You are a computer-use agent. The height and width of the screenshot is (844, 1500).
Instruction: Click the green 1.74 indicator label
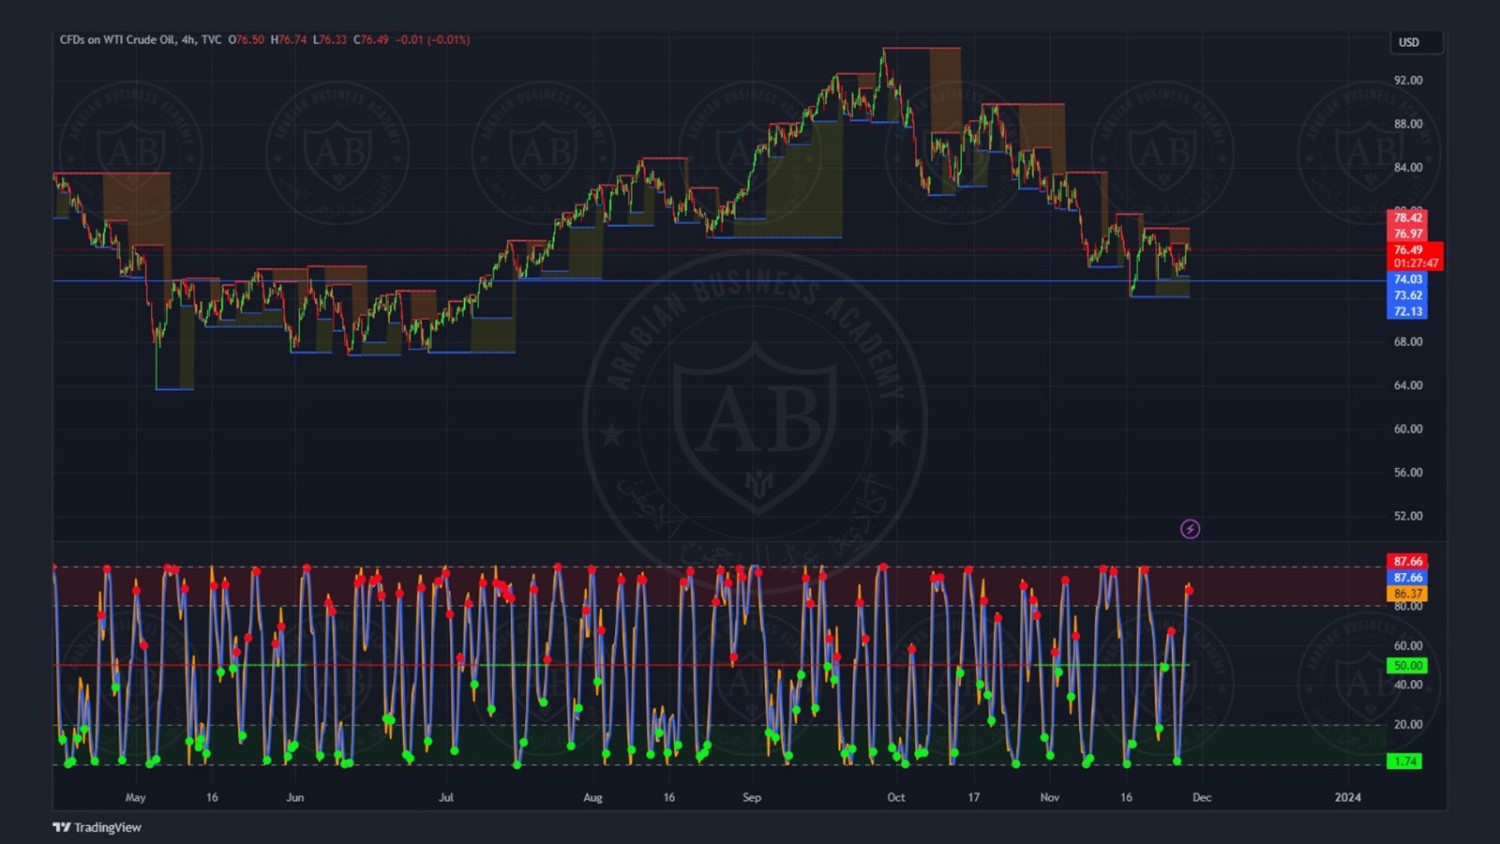[1405, 762]
